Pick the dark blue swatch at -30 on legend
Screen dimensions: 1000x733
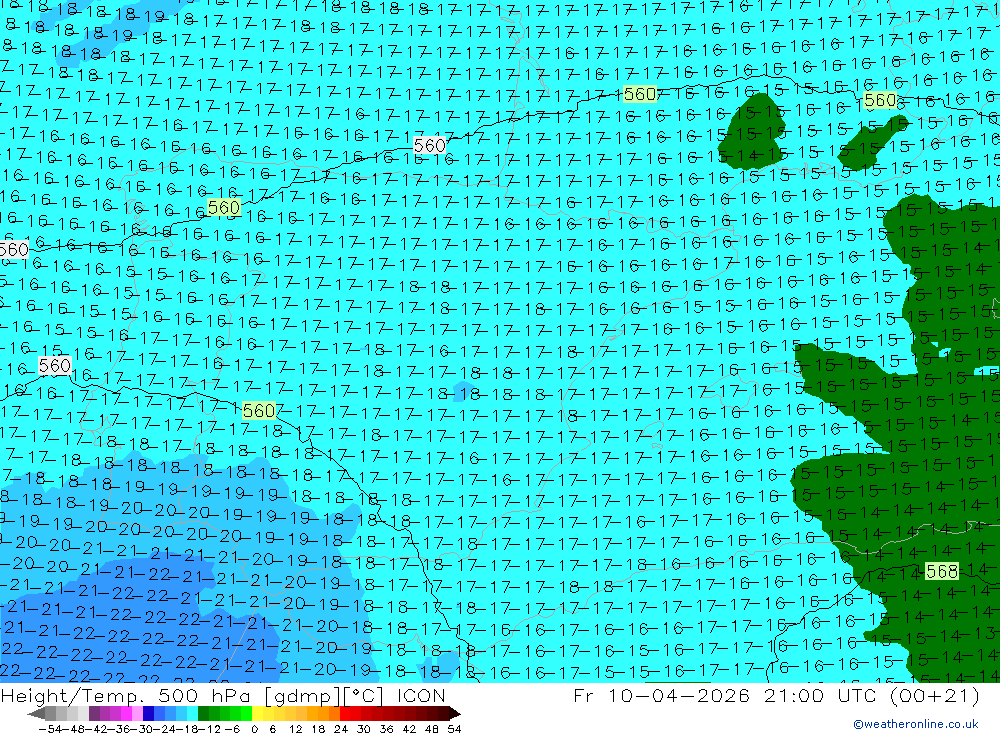(x=148, y=714)
